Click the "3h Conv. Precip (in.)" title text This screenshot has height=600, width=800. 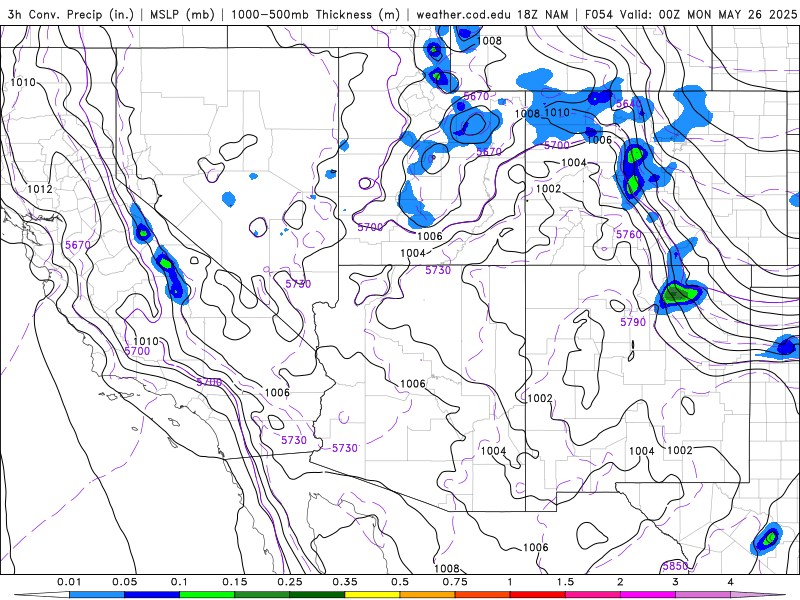[71, 14]
